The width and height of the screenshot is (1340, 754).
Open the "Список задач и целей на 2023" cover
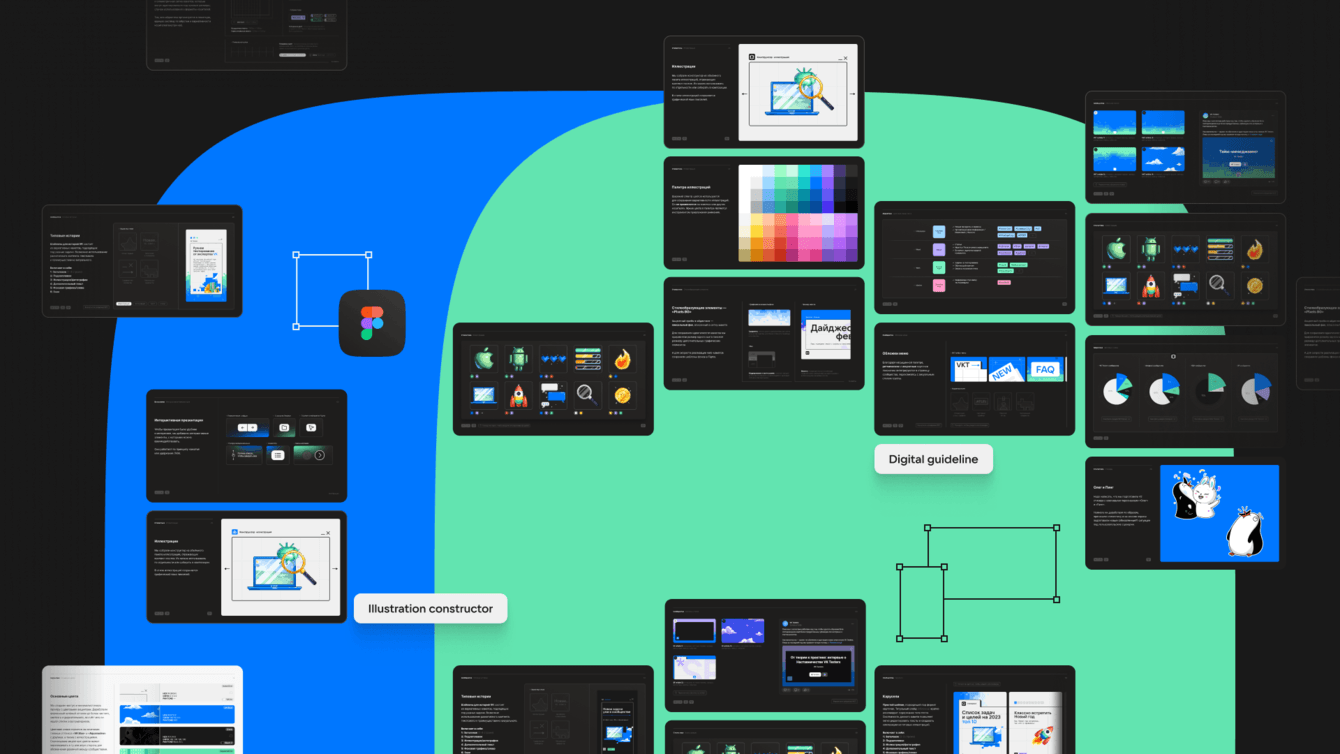tap(979, 721)
